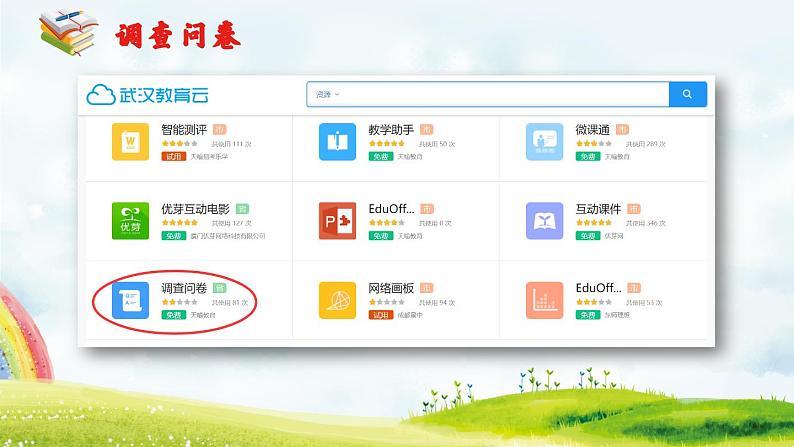794x447 pixels.
Task: Click the usage count text of 互动课件
Action: (x=646, y=223)
